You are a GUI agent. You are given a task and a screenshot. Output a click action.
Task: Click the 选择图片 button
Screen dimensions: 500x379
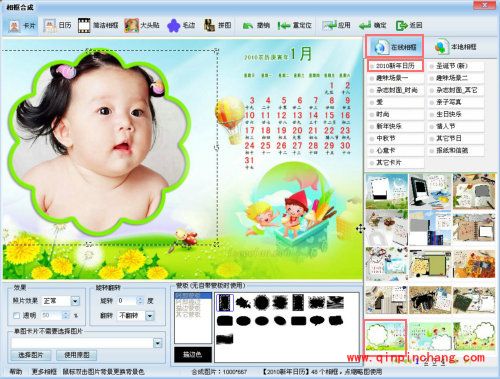[31, 355]
